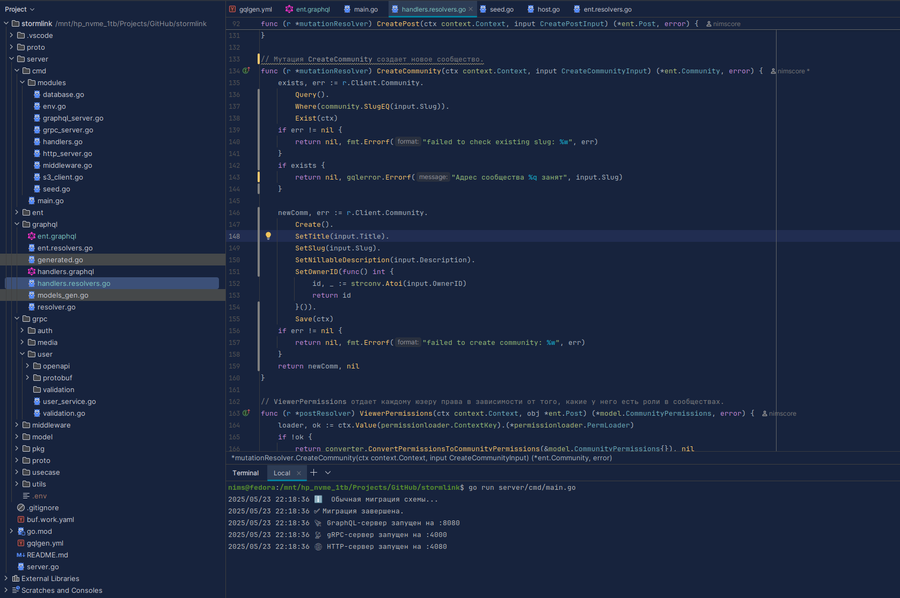This screenshot has height=598, width=900.
Task: Open user_service.go file icon
Action: pyautogui.click(x=37, y=401)
